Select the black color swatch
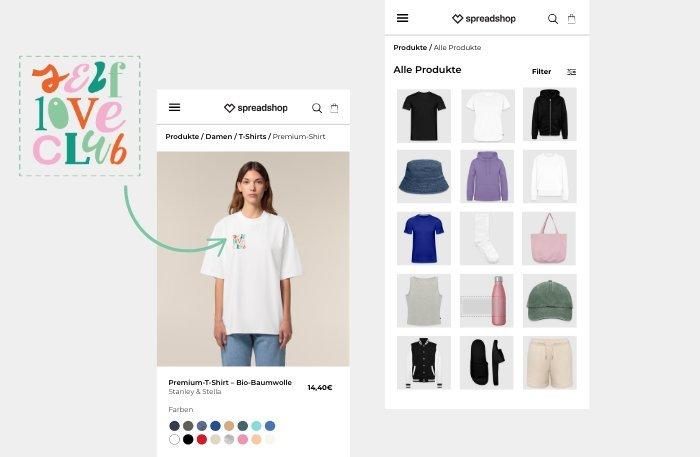This screenshot has width=700, height=457. (x=188, y=440)
